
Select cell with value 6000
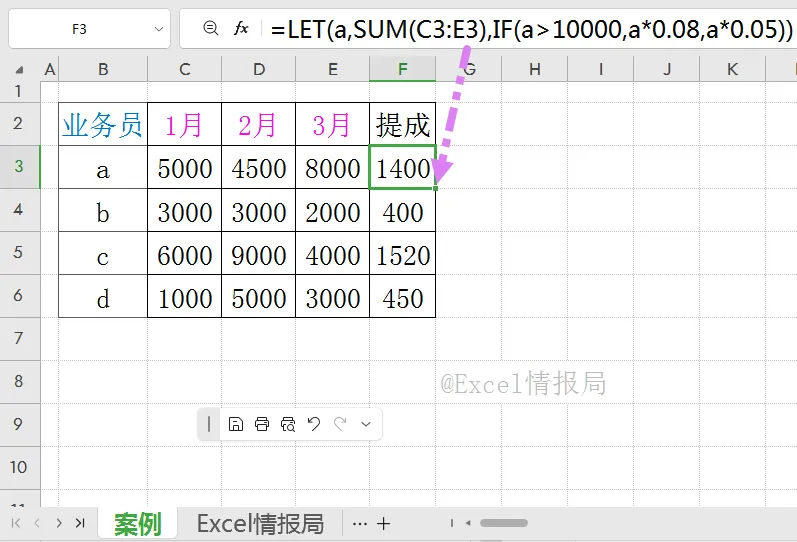185,254
